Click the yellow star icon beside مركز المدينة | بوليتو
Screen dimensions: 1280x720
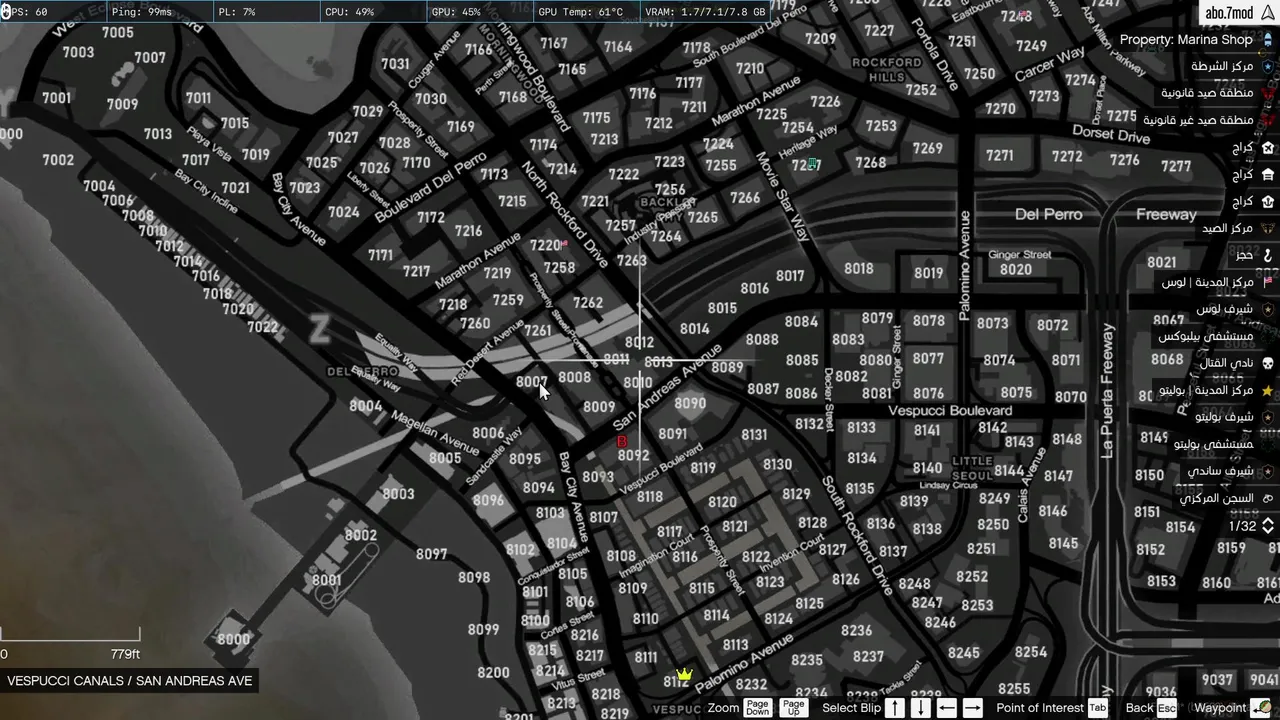tap(1268, 390)
